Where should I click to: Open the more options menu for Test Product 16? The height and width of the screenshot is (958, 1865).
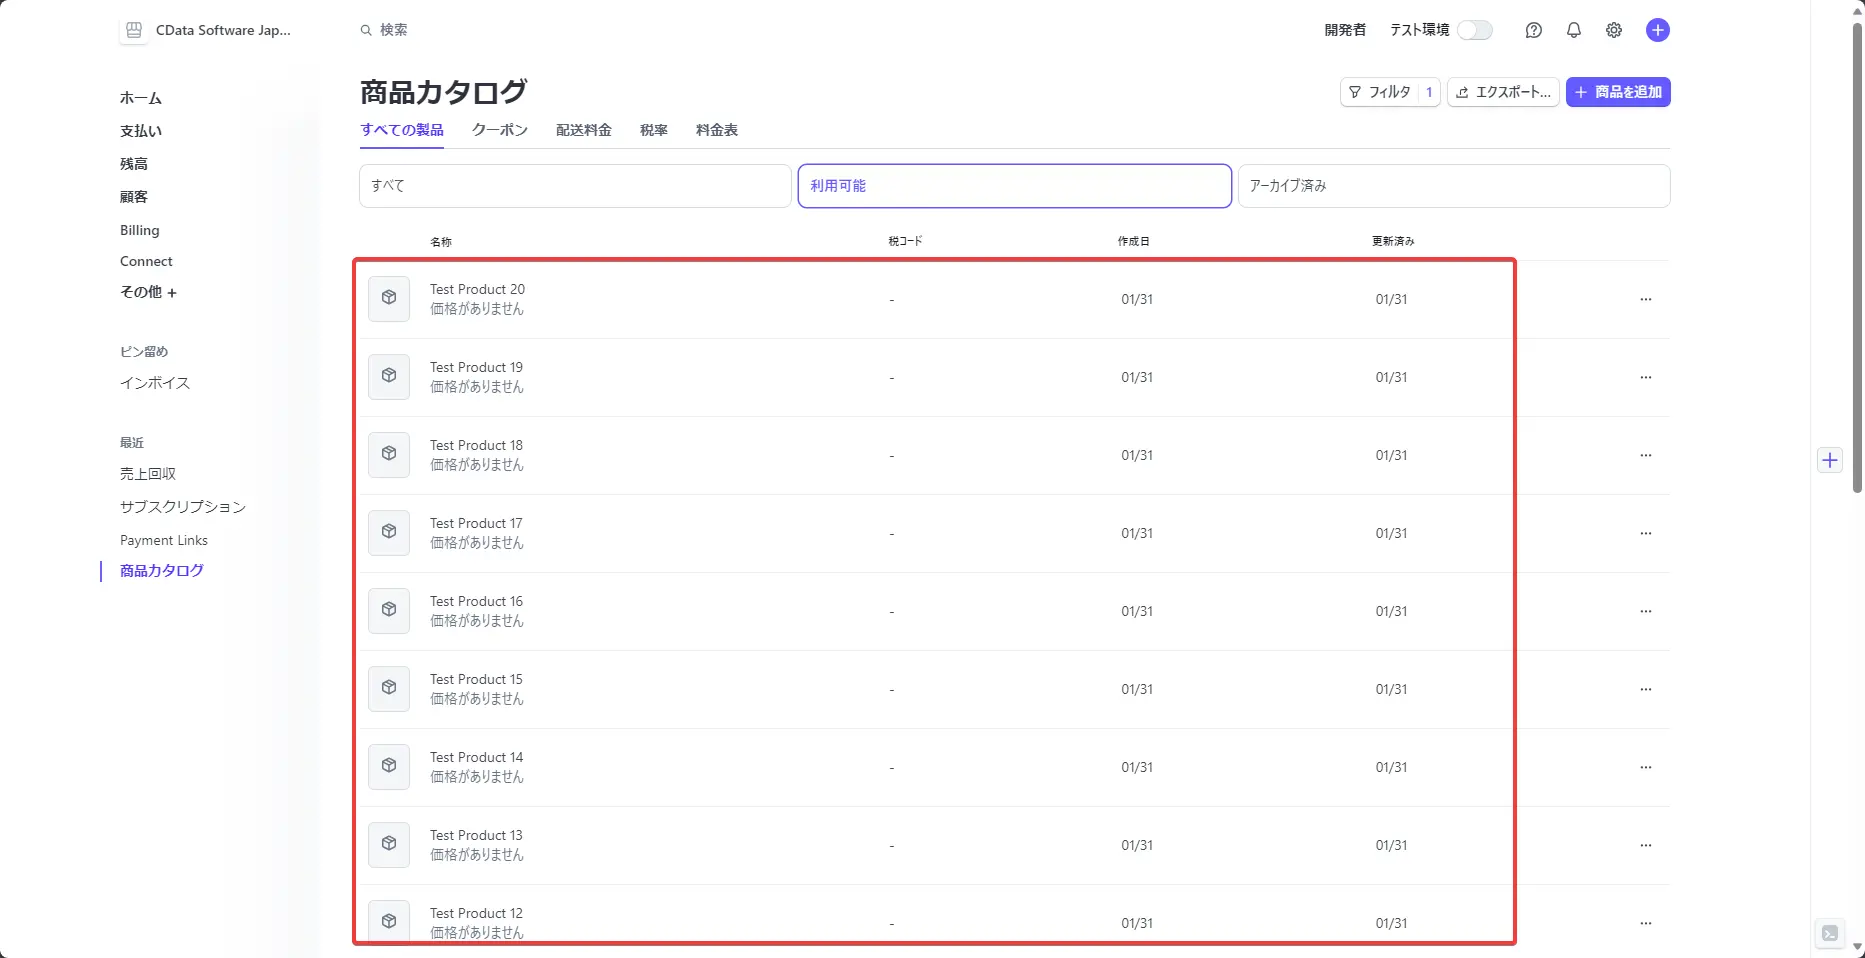click(x=1646, y=611)
